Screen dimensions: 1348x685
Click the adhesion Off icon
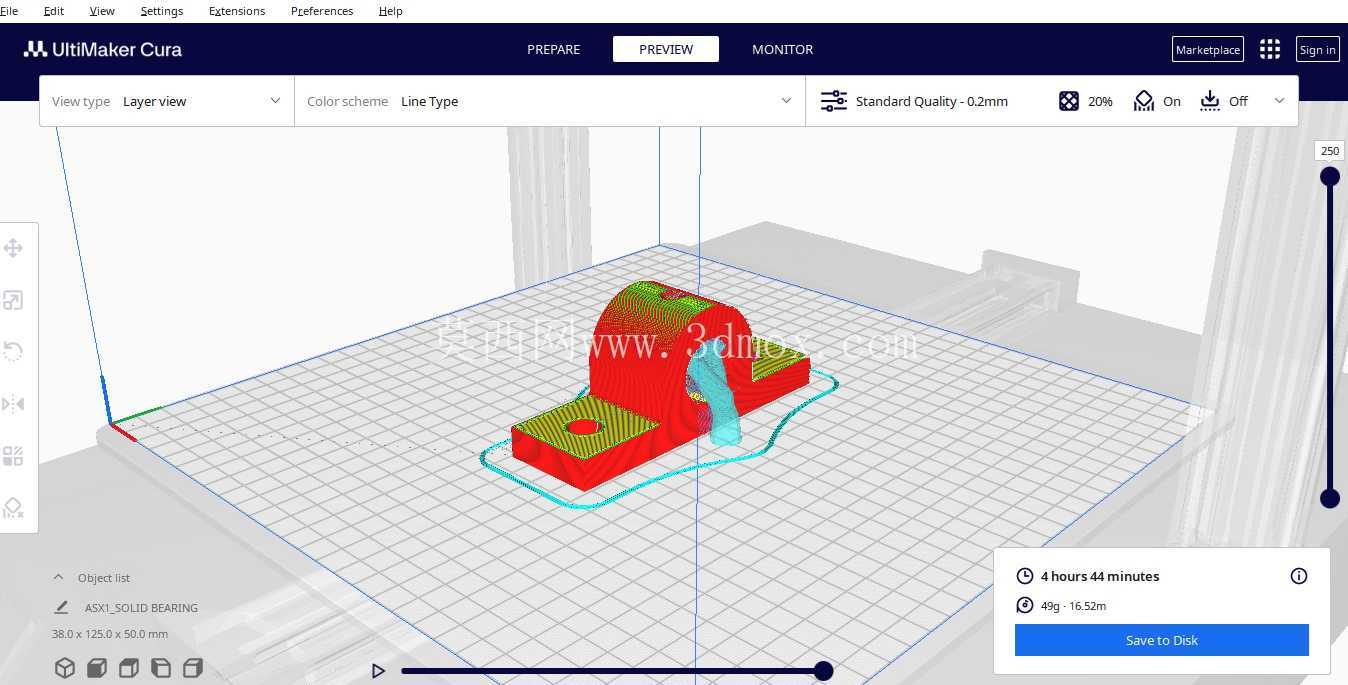coord(1210,101)
